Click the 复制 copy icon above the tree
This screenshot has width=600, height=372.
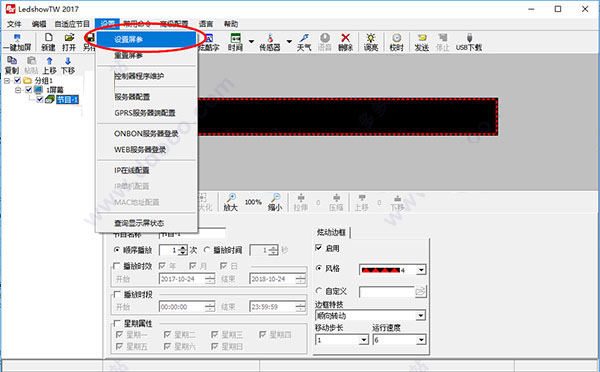12,65
